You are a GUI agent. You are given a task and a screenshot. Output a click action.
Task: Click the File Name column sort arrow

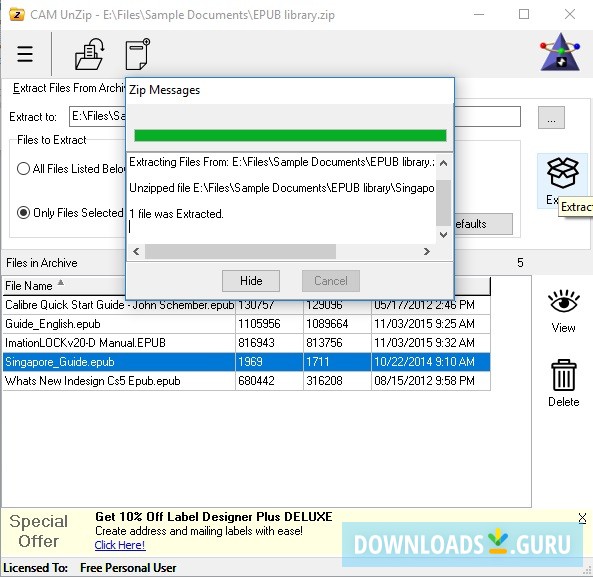tap(61, 283)
